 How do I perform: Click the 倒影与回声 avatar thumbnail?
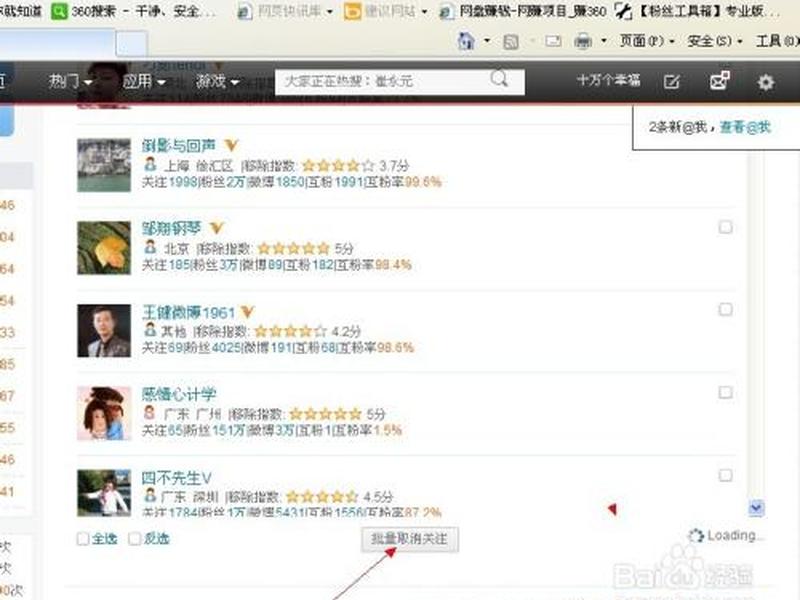[x=104, y=165]
